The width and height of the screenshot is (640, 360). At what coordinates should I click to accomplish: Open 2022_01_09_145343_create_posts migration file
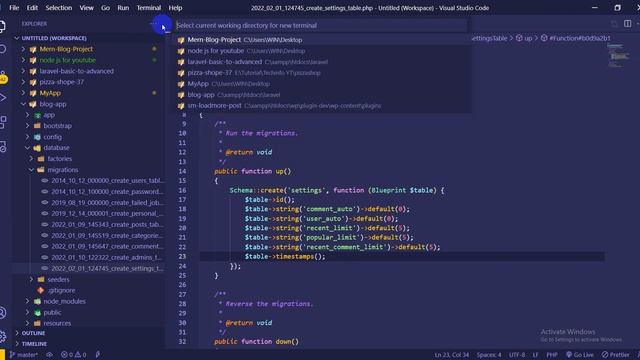click(x=108, y=224)
